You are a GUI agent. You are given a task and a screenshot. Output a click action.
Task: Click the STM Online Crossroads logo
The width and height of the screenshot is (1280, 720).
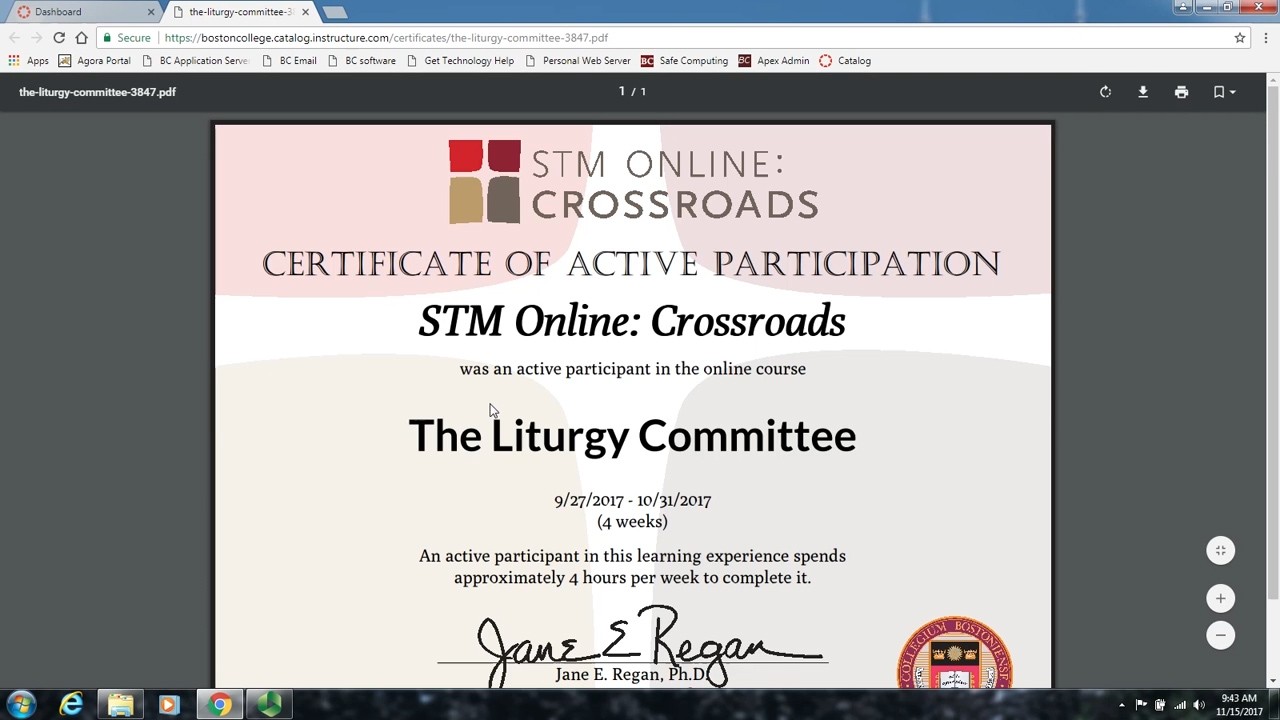tap(633, 181)
